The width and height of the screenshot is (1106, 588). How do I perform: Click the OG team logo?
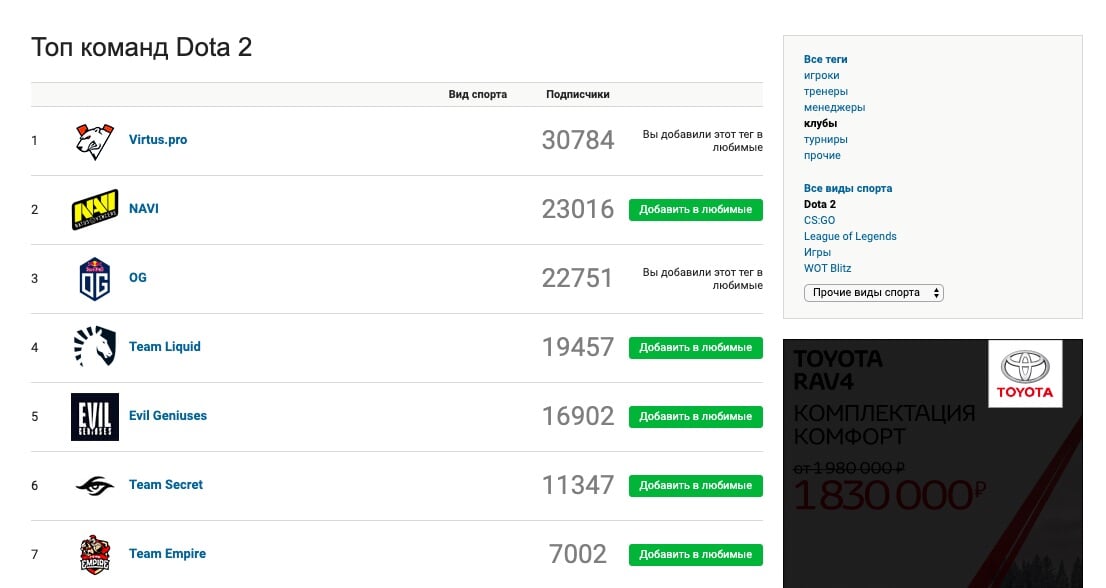95,278
